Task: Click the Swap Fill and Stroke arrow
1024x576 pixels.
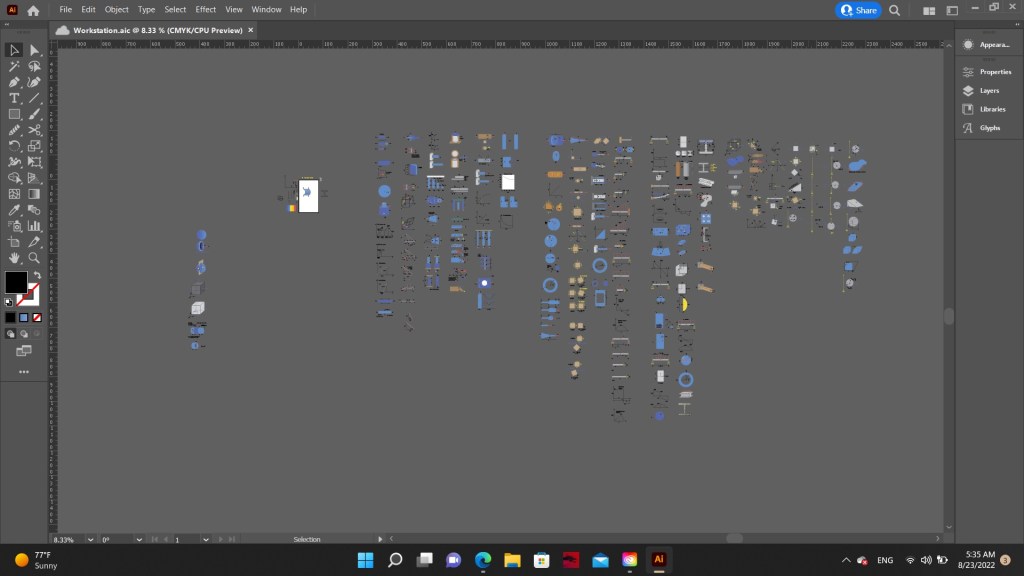Action: pos(37,275)
